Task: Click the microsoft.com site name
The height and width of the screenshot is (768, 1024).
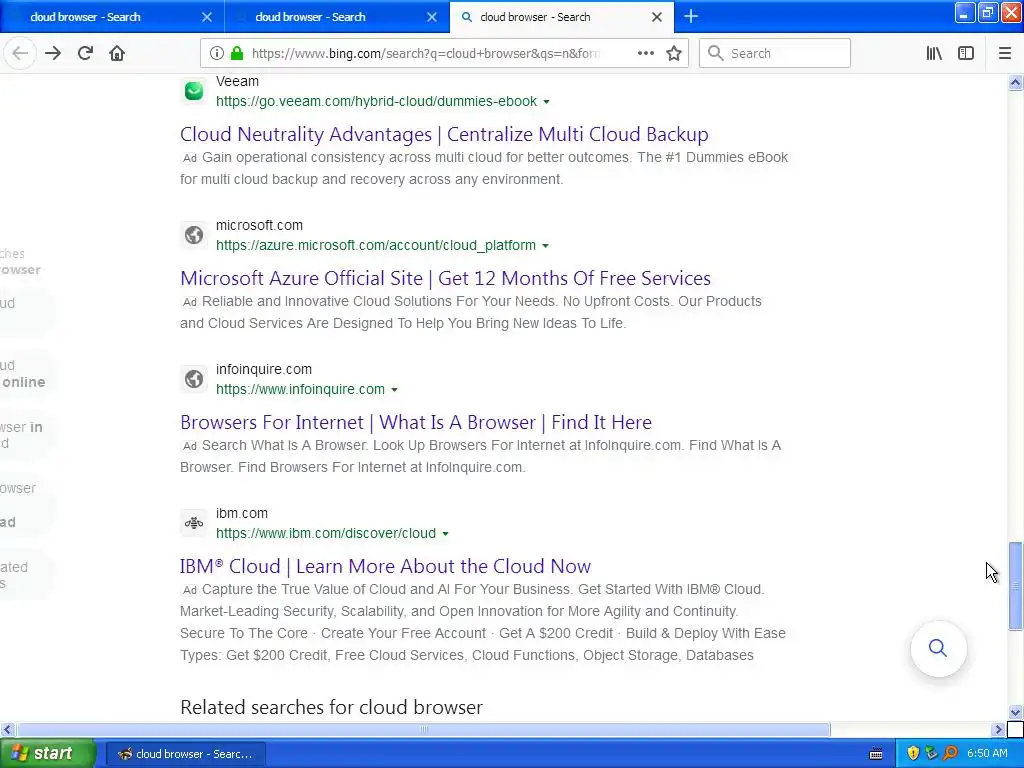Action: click(259, 225)
